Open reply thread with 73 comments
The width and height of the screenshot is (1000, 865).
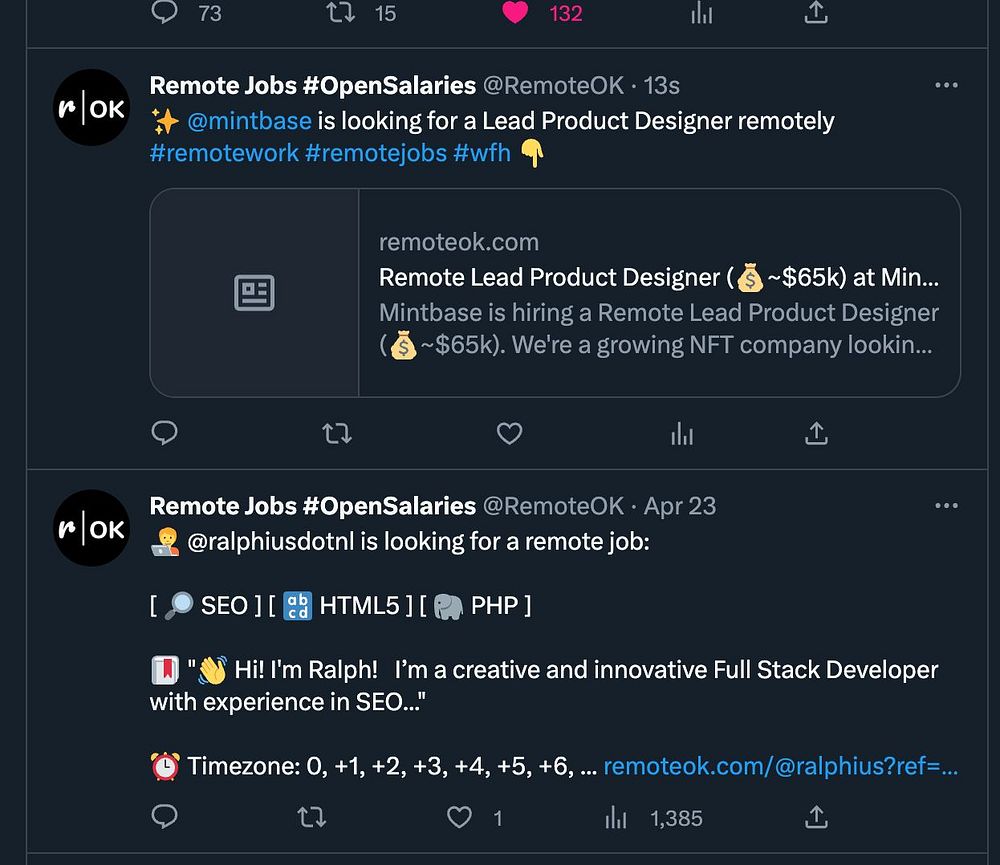click(x=164, y=13)
